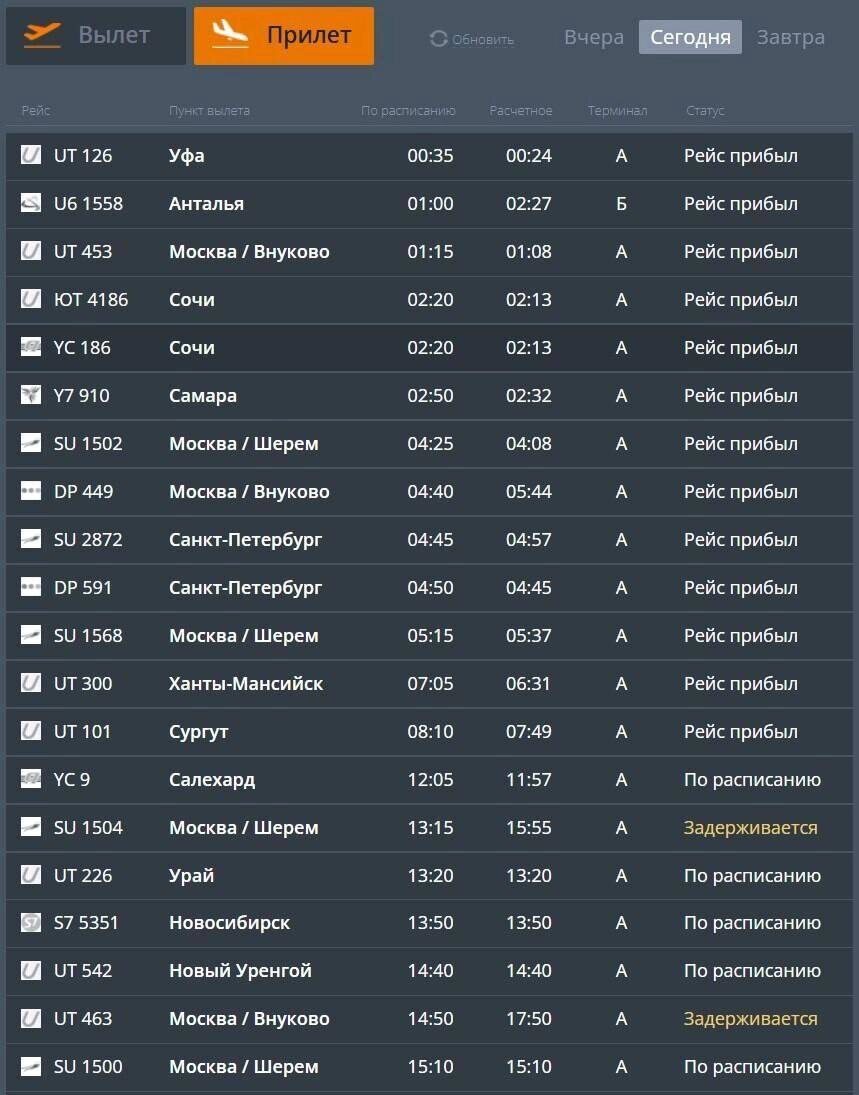The height and width of the screenshot is (1095, 859).
Task: Click flight number SU 1500
Action: coord(88,1067)
